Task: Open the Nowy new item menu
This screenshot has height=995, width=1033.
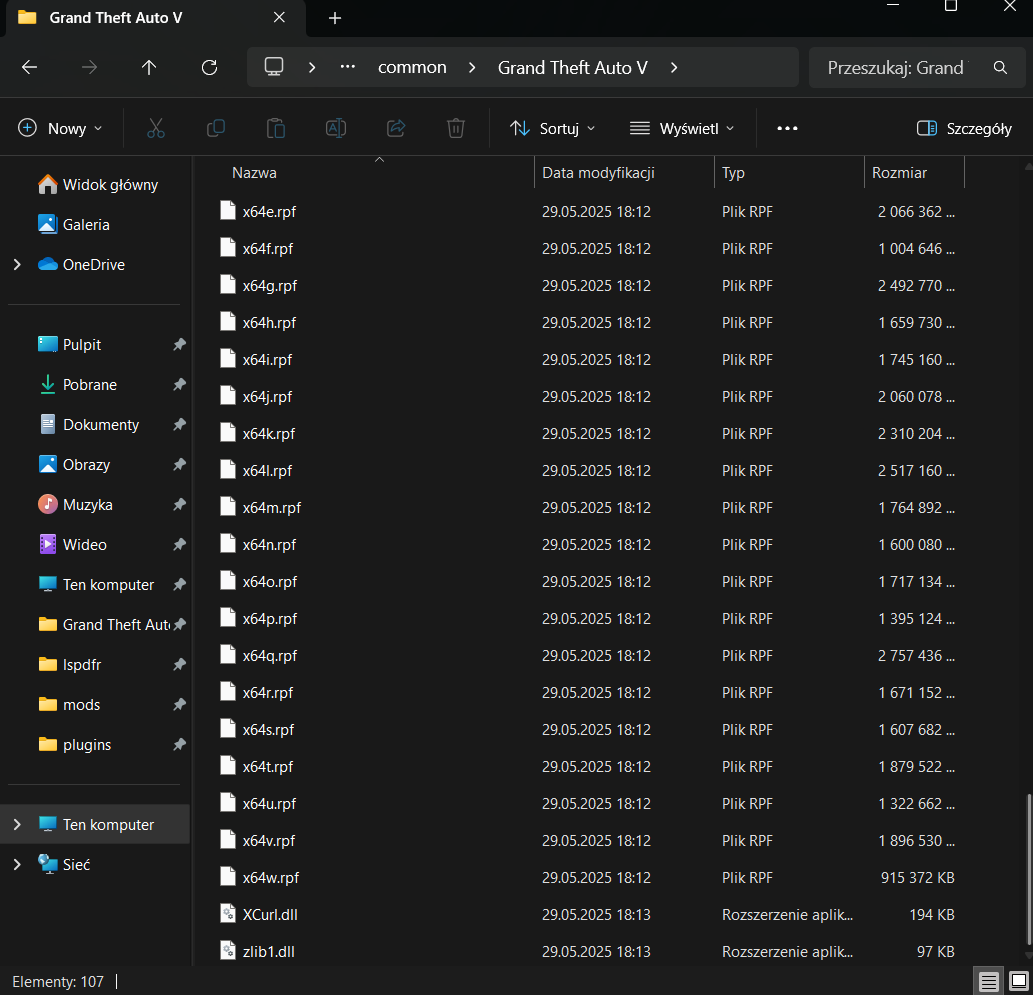Action: 61,128
